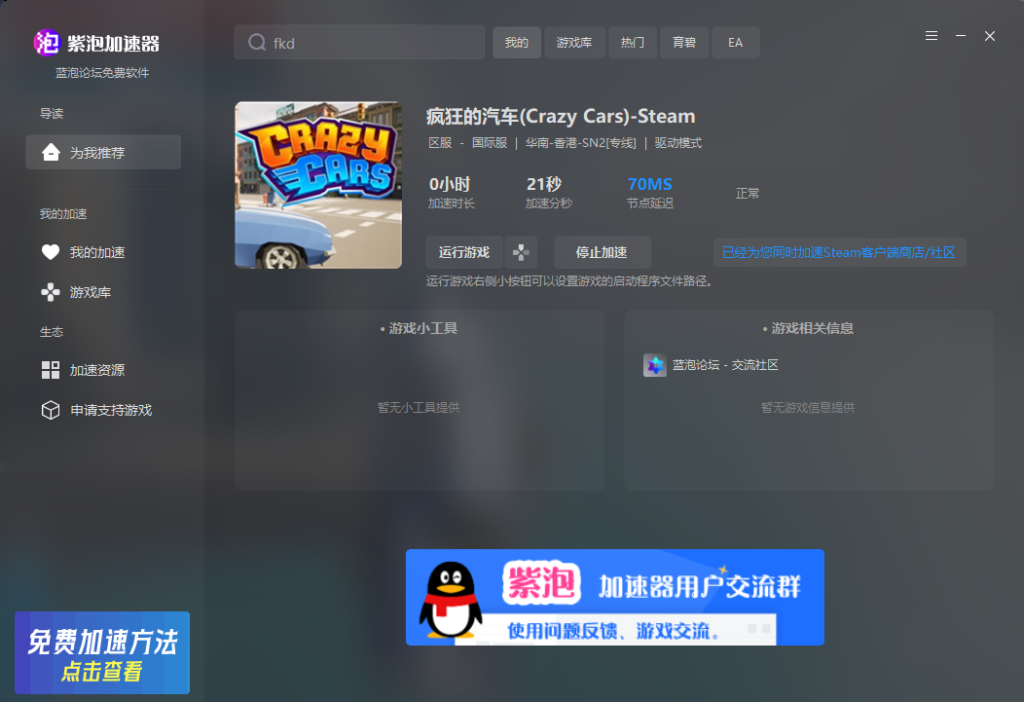Open the hamburger menu in title bar
This screenshot has width=1024, height=702.
(931, 36)
